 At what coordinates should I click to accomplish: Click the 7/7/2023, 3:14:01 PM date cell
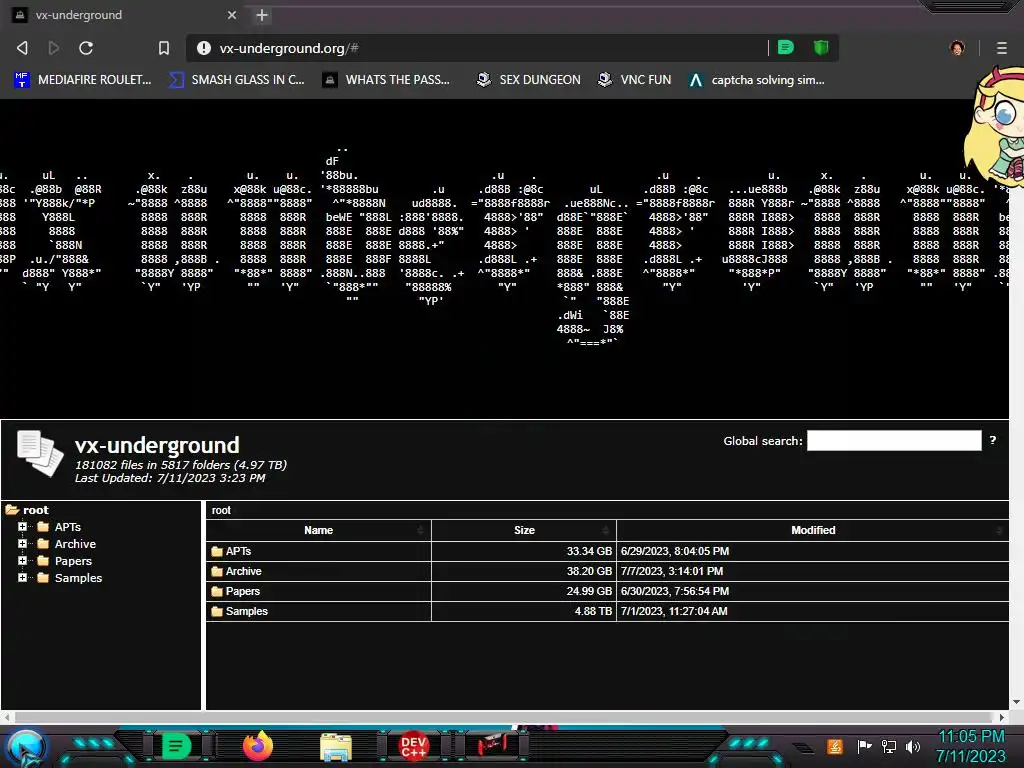(x=812, y=571)
